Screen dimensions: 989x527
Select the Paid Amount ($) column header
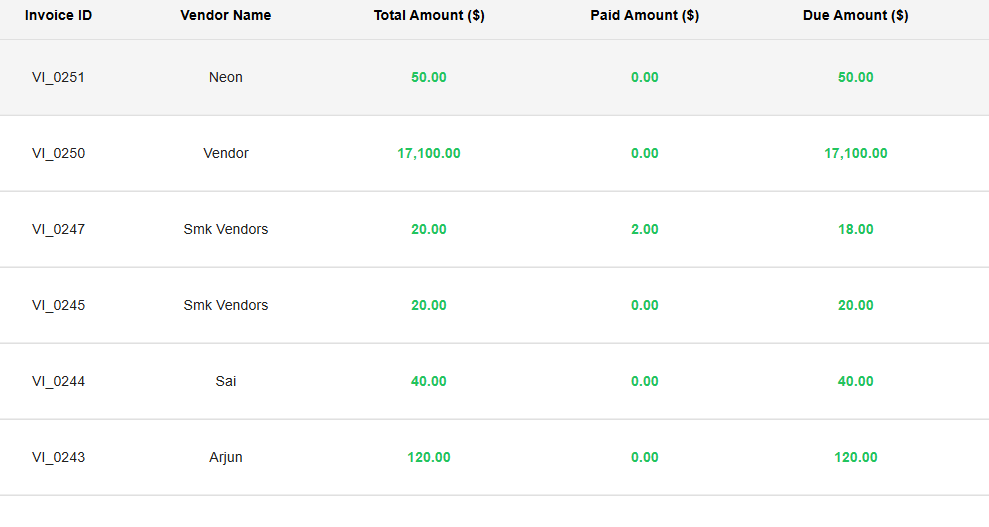644,16
